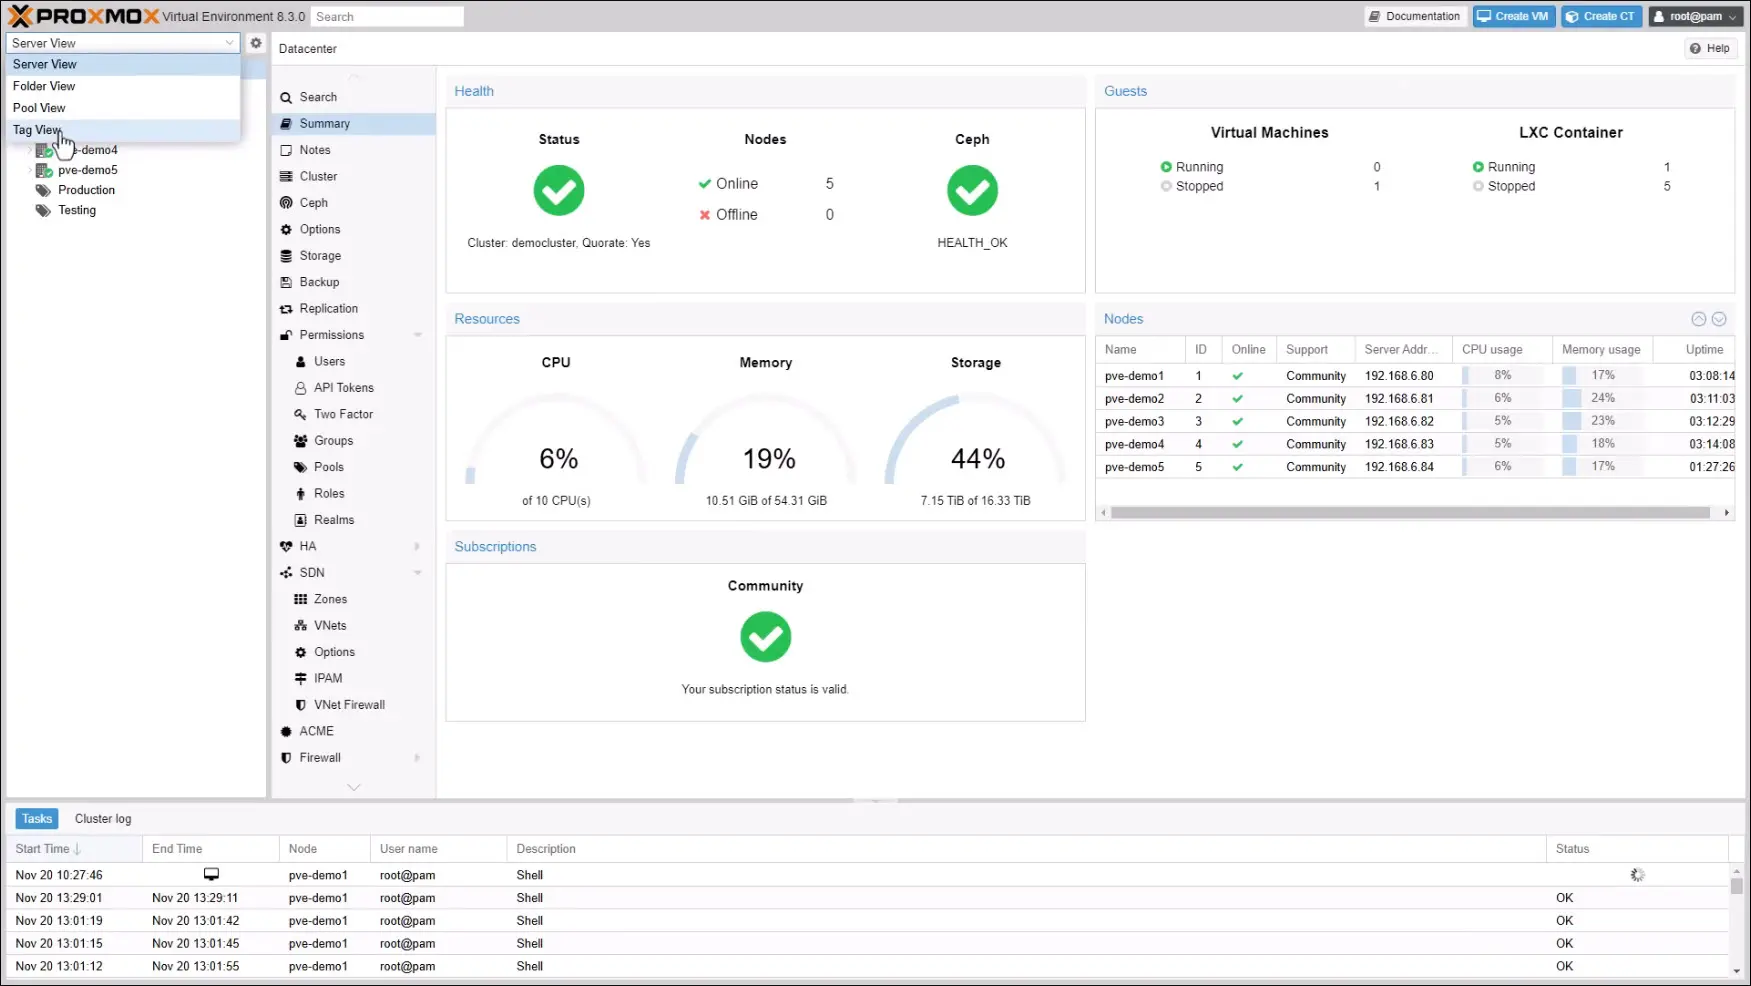Click the Status column header in tasks
Image resolution: width=1751 pixels, height=986 pixels.
1637,849
